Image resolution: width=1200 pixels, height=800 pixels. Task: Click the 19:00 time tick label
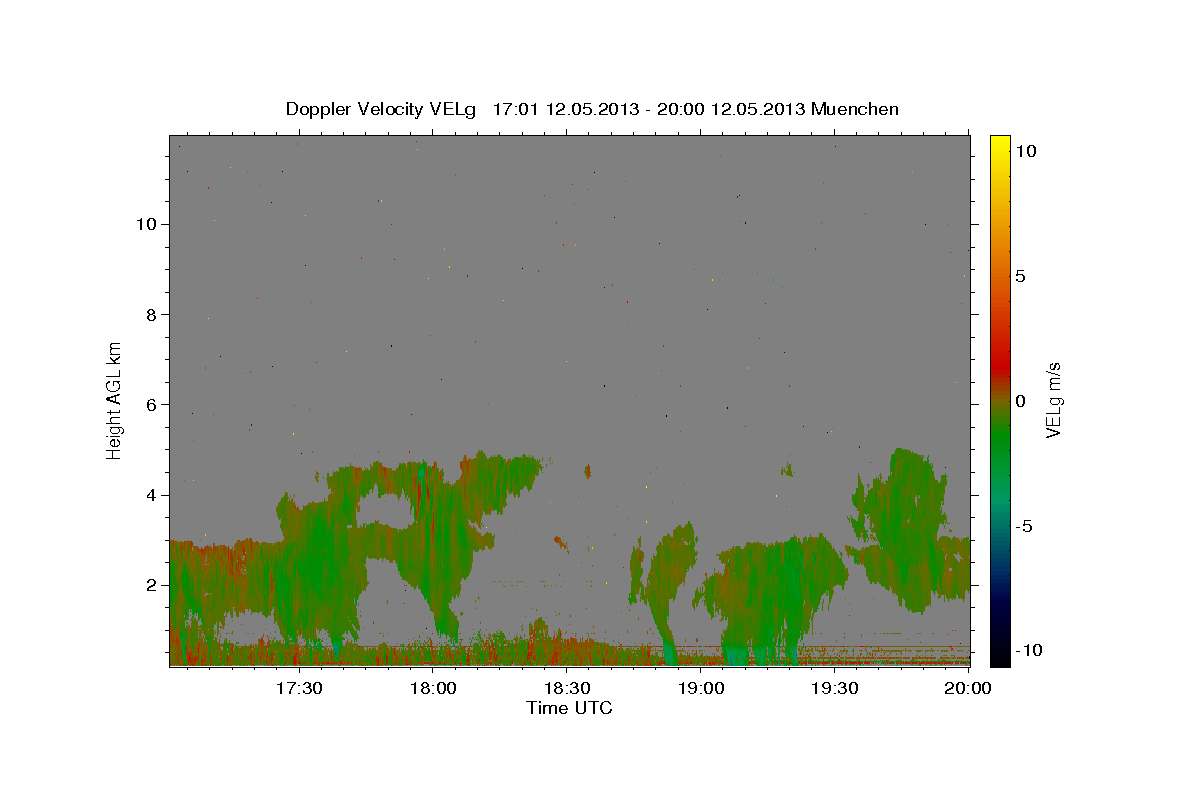pos(702,688)
